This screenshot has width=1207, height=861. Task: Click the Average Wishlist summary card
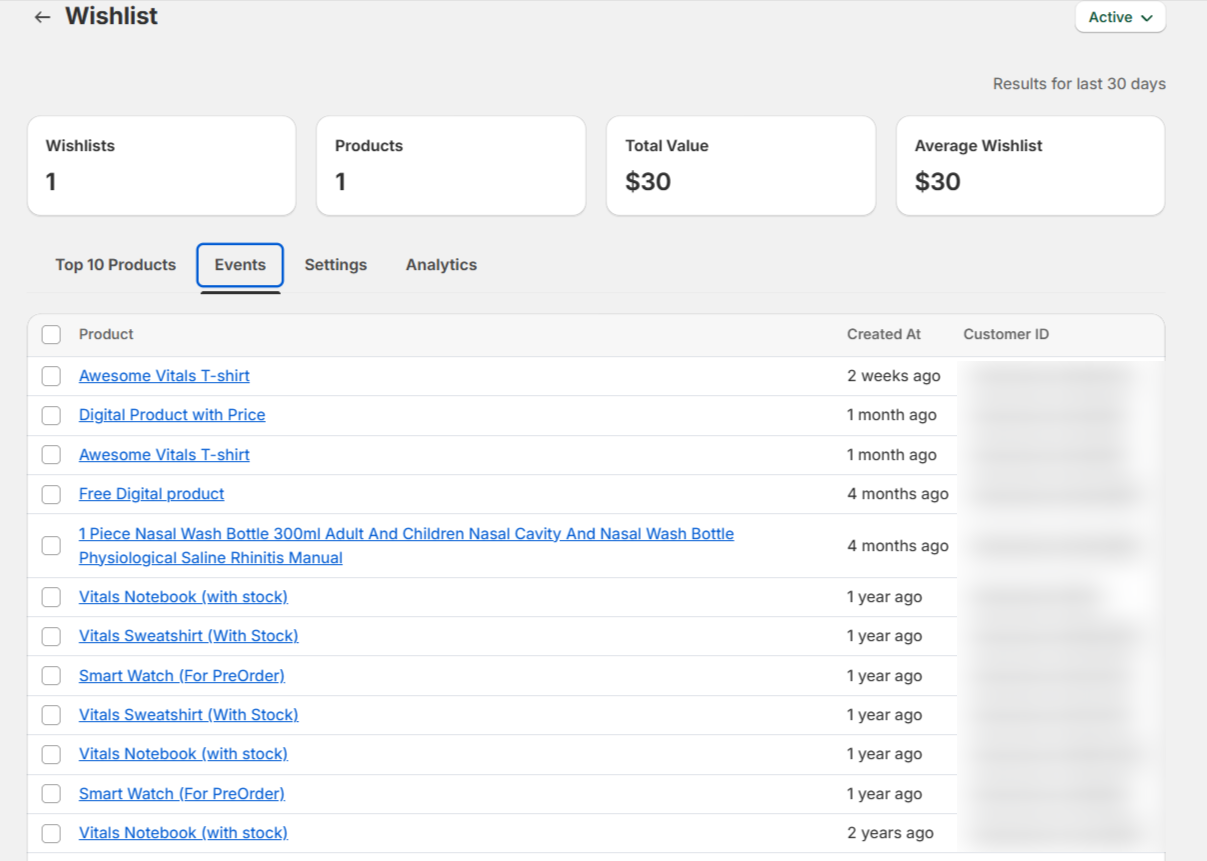tap(1031, 166)
